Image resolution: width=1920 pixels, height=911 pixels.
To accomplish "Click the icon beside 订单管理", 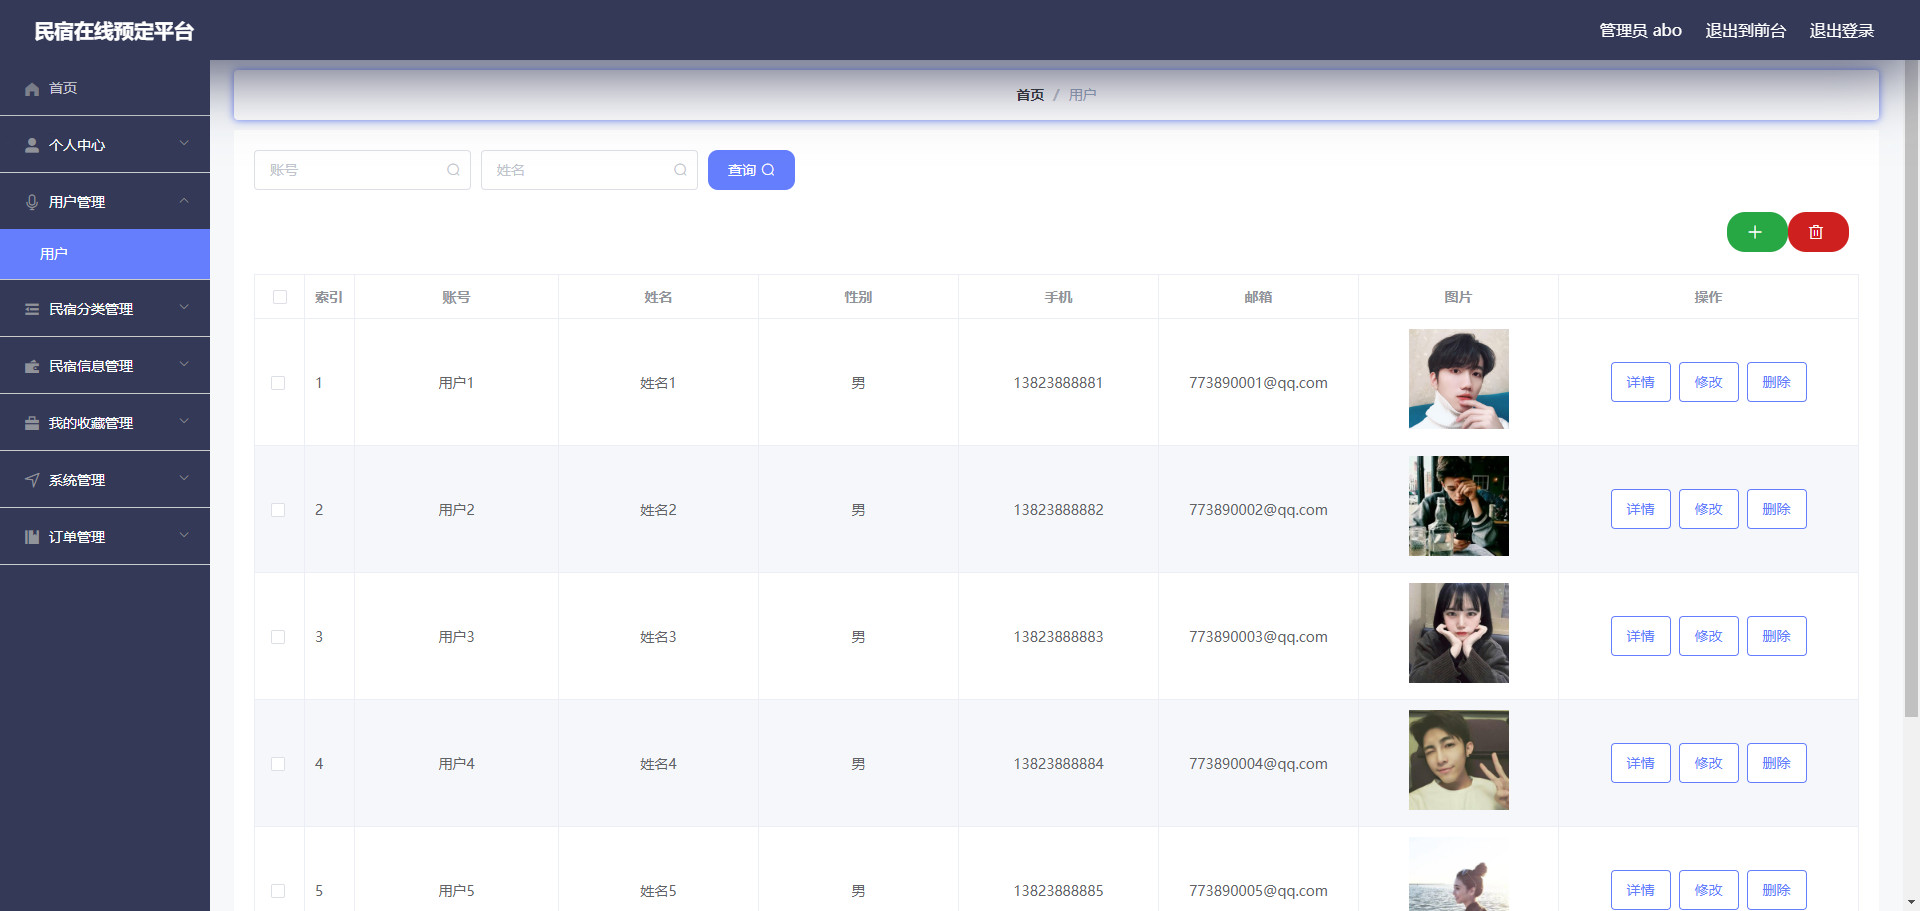I will click(32, 538).
